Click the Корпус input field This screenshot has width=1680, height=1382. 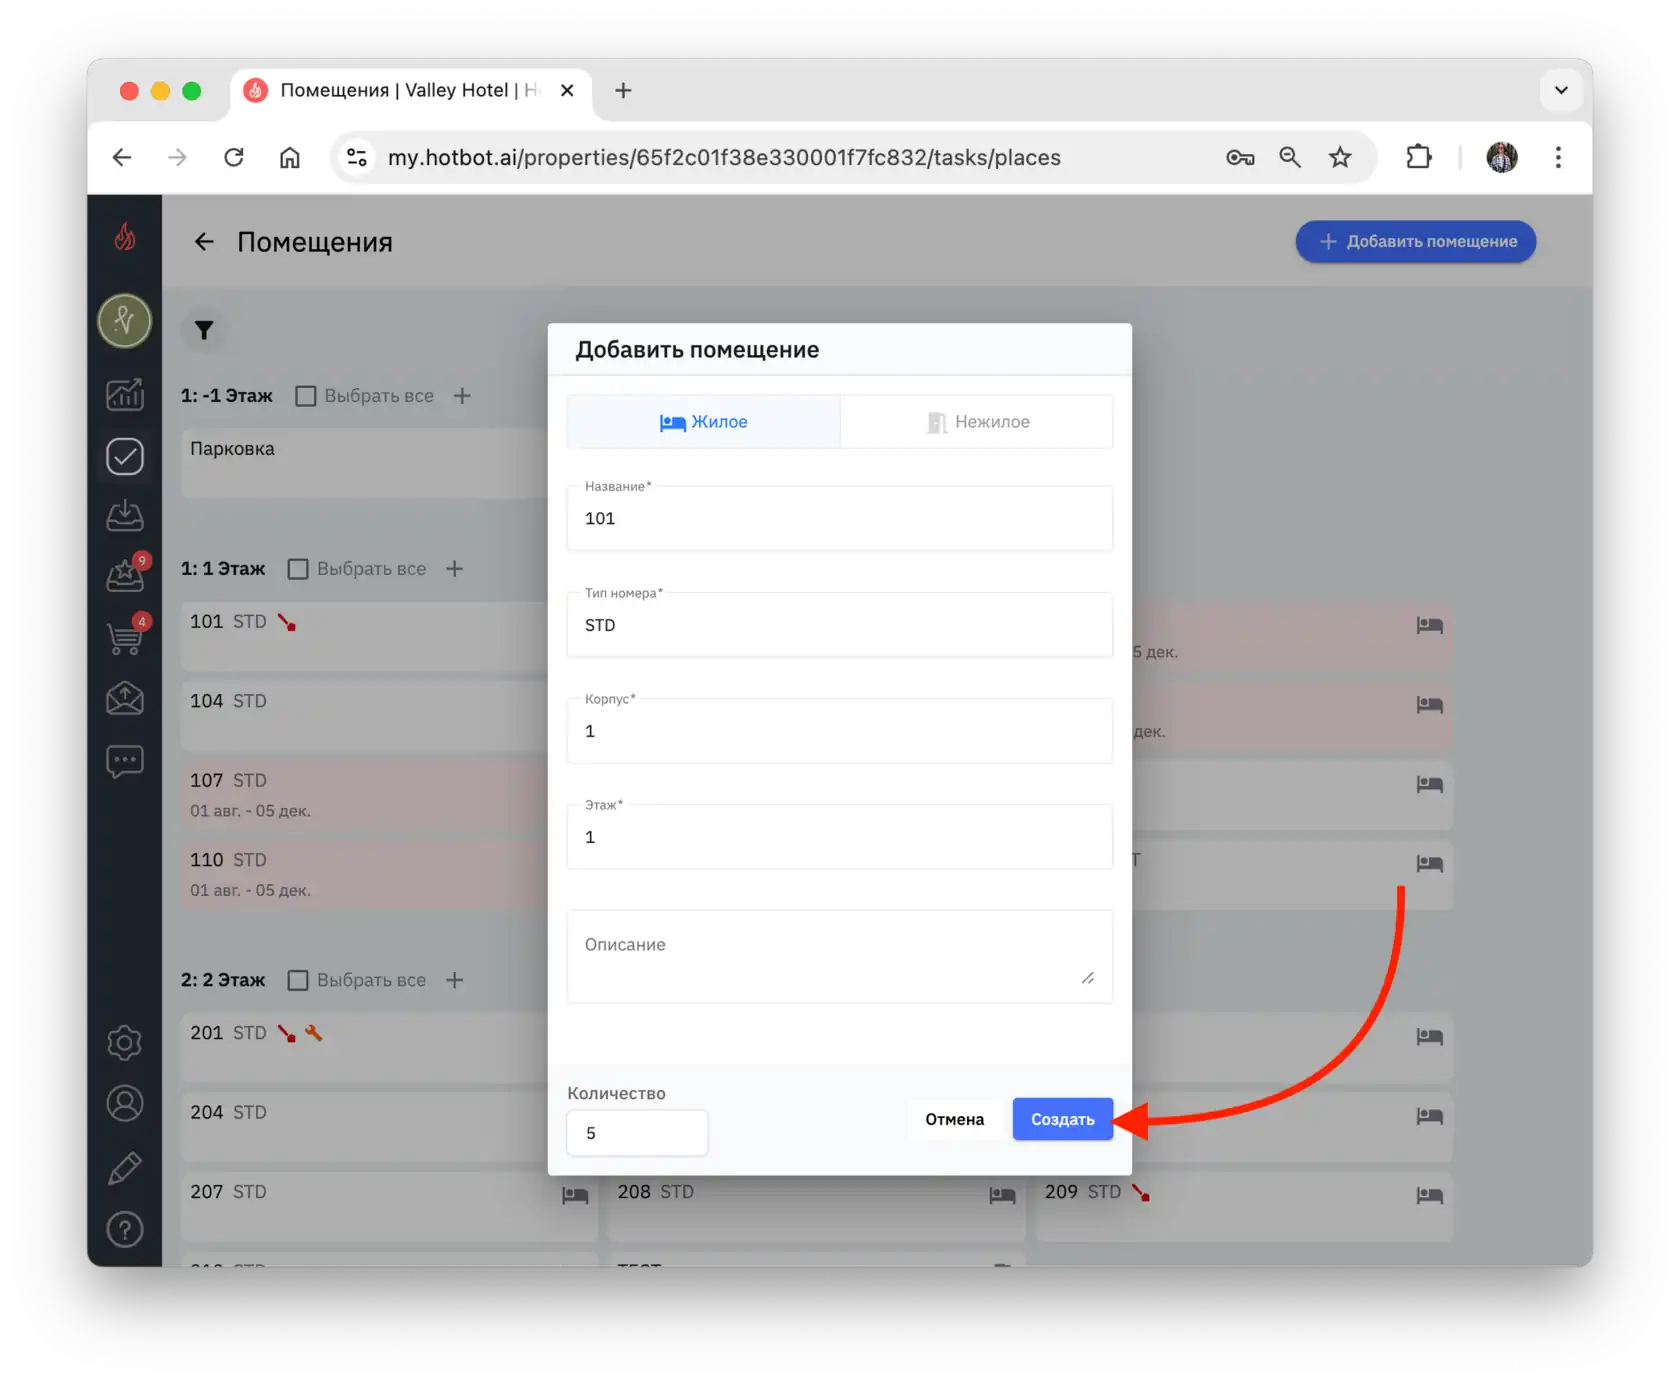pyautogui.click(x=840, y=731)
